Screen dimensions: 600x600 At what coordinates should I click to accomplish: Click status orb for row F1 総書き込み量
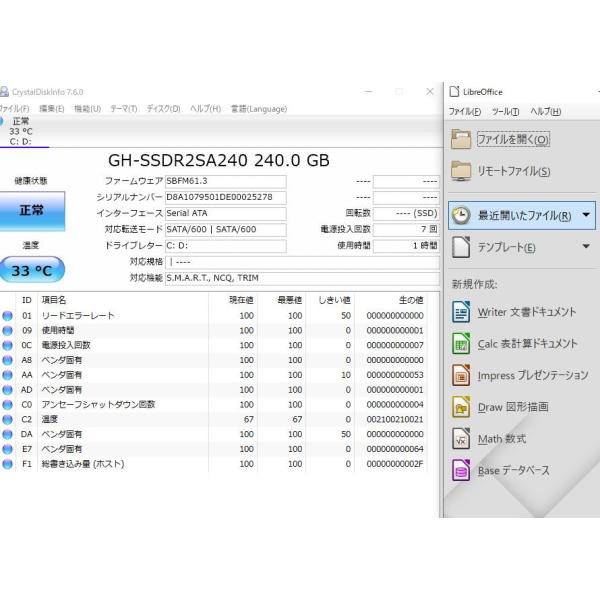tap(7, 464)
